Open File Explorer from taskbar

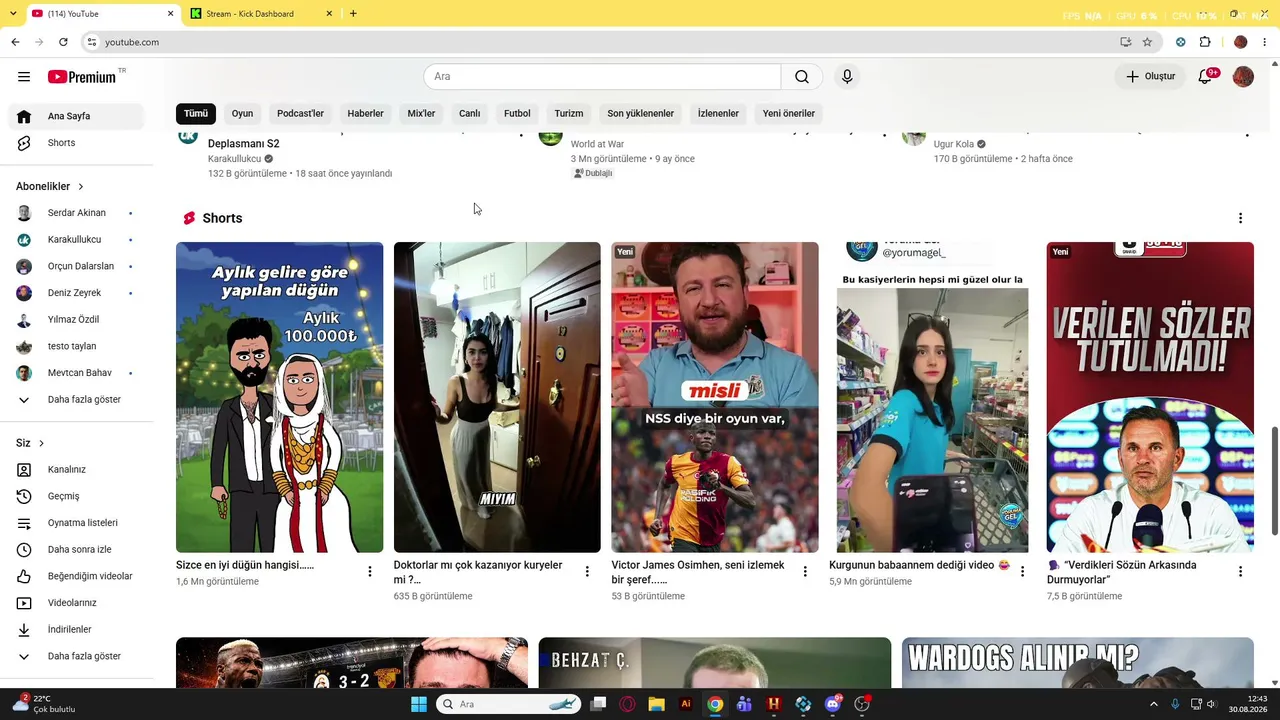[x=656, y=704]
